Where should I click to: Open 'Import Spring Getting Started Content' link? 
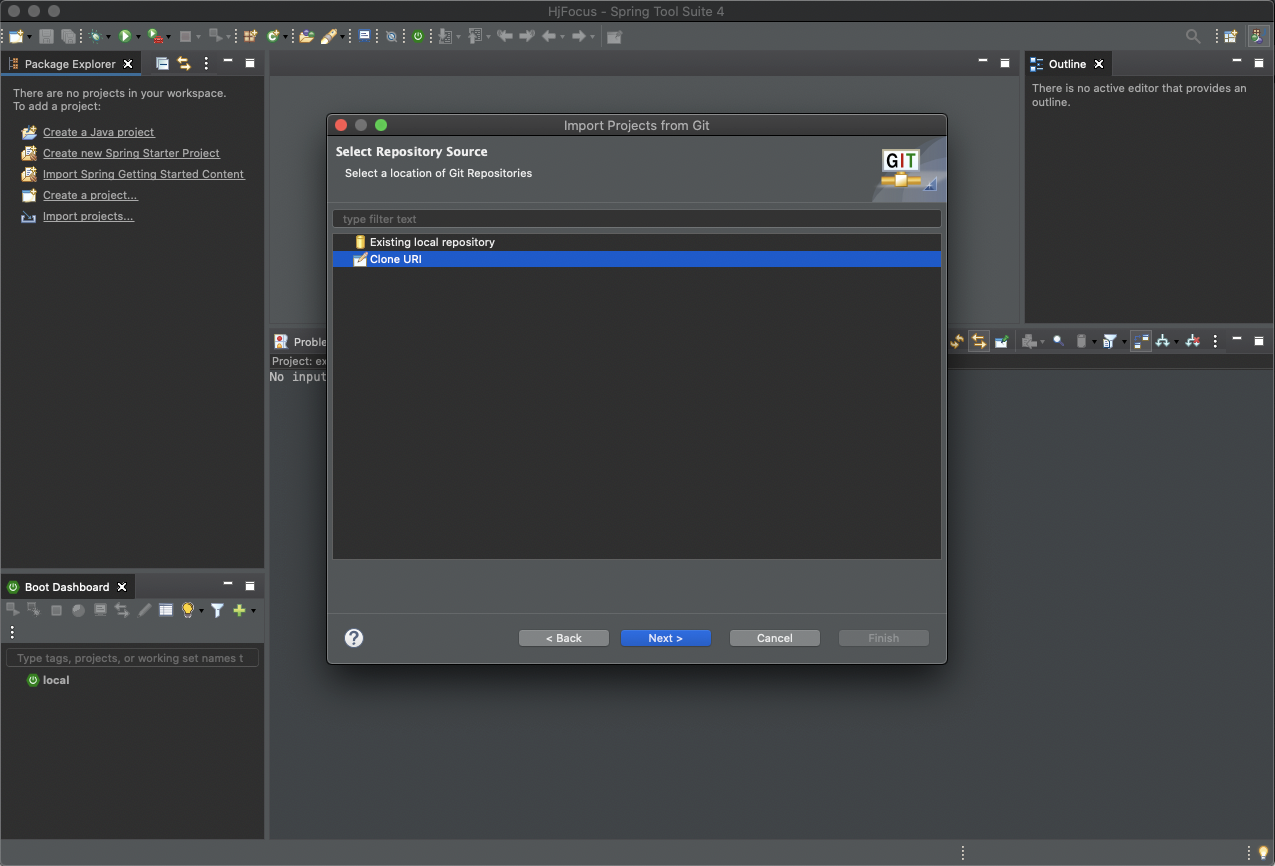144,174
